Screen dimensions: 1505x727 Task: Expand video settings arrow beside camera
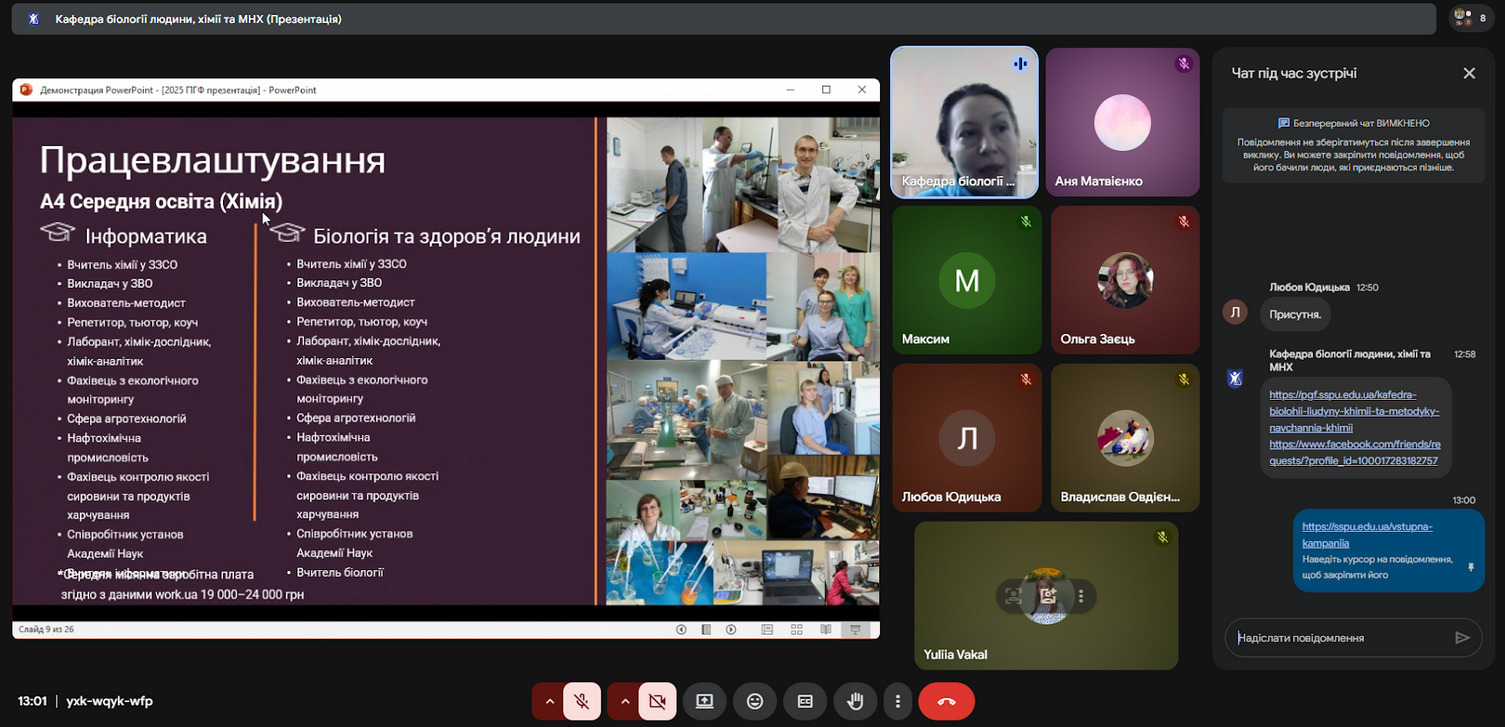625,701
